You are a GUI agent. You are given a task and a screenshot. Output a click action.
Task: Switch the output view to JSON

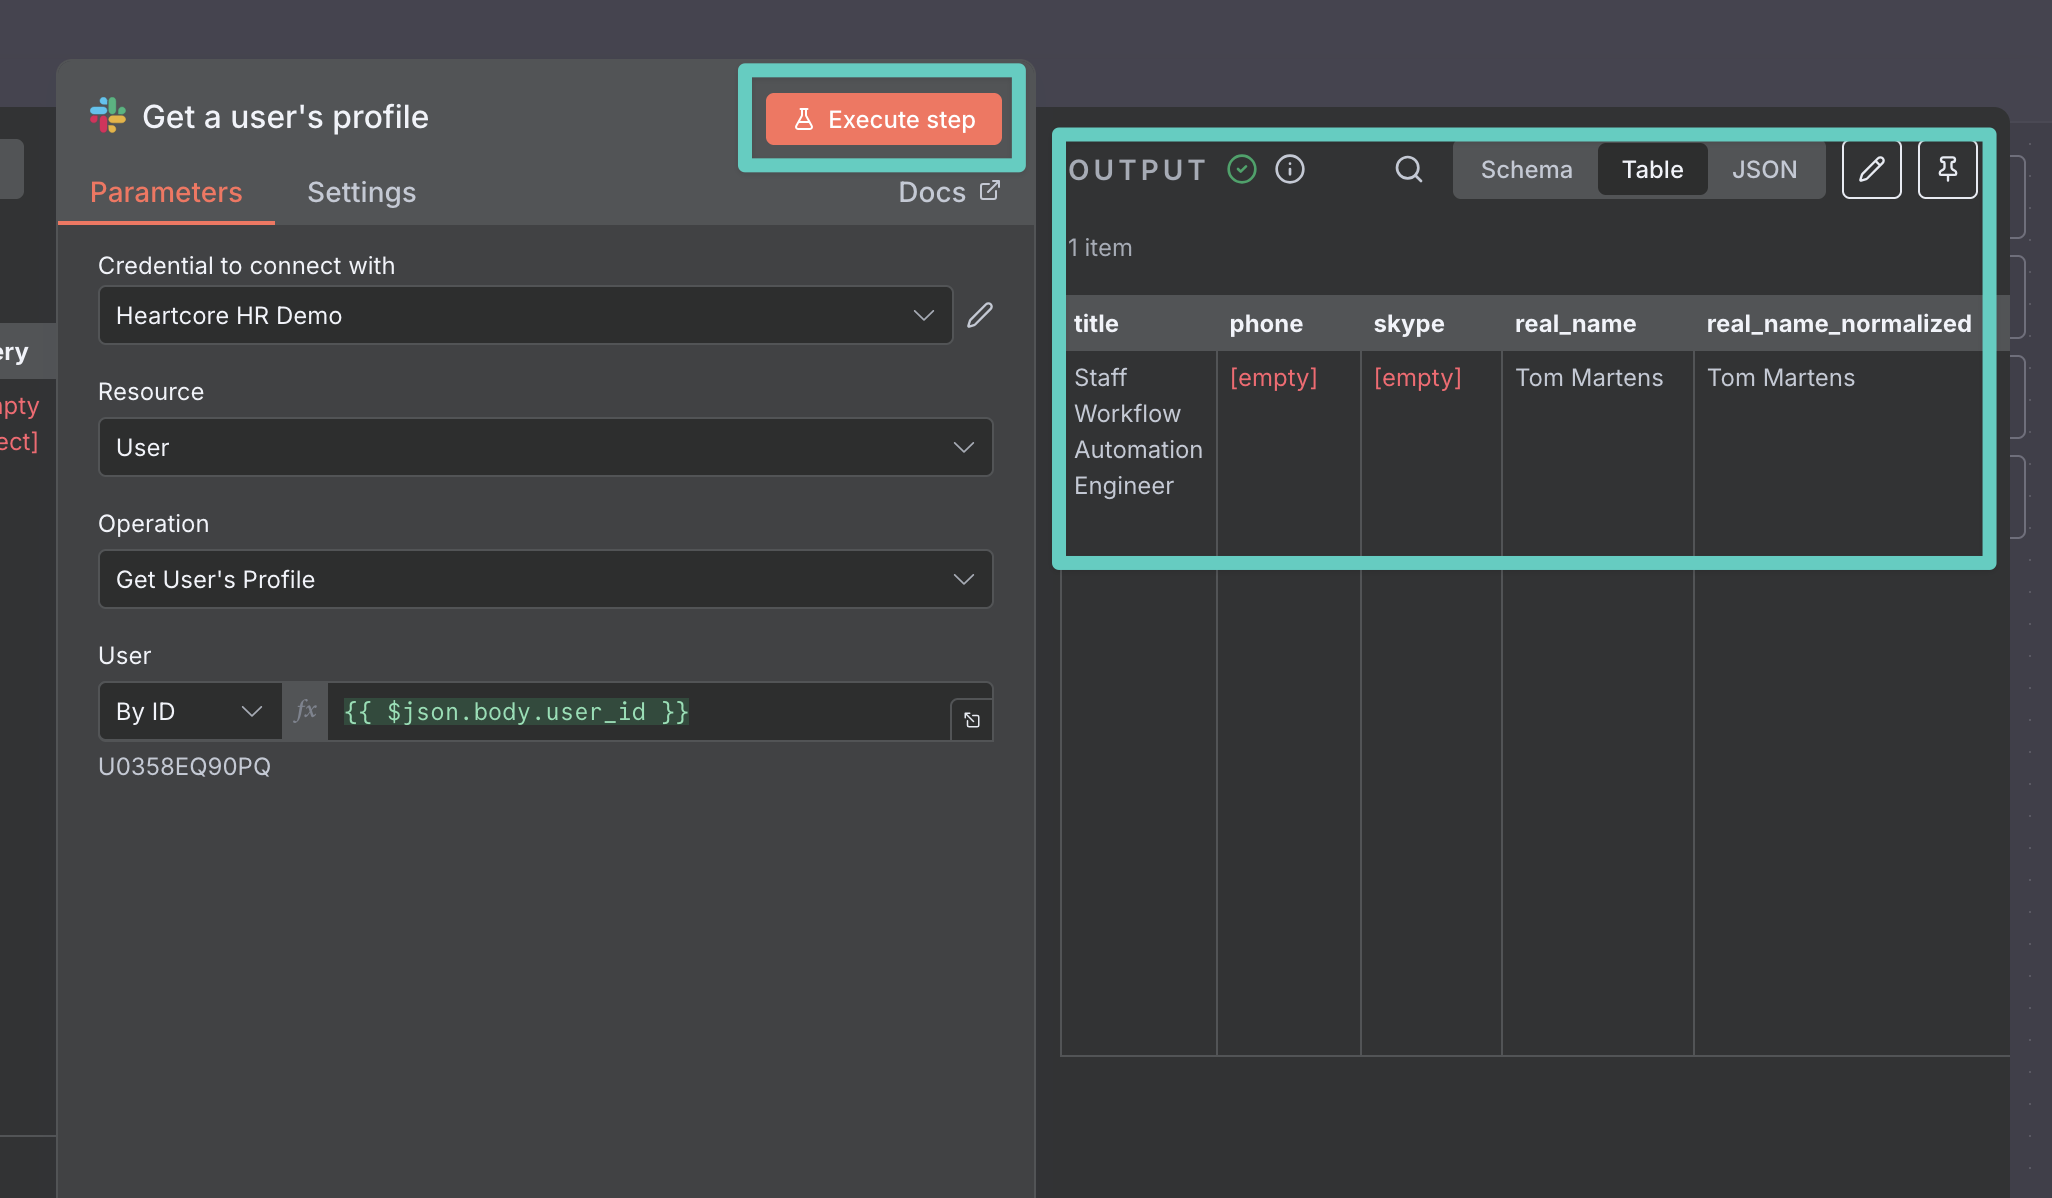[x=1764, y=170]
